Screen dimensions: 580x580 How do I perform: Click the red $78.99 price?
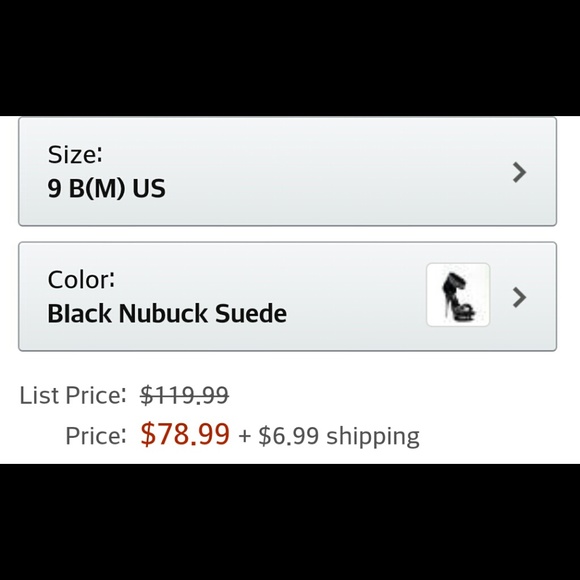(x=185, y=434)
